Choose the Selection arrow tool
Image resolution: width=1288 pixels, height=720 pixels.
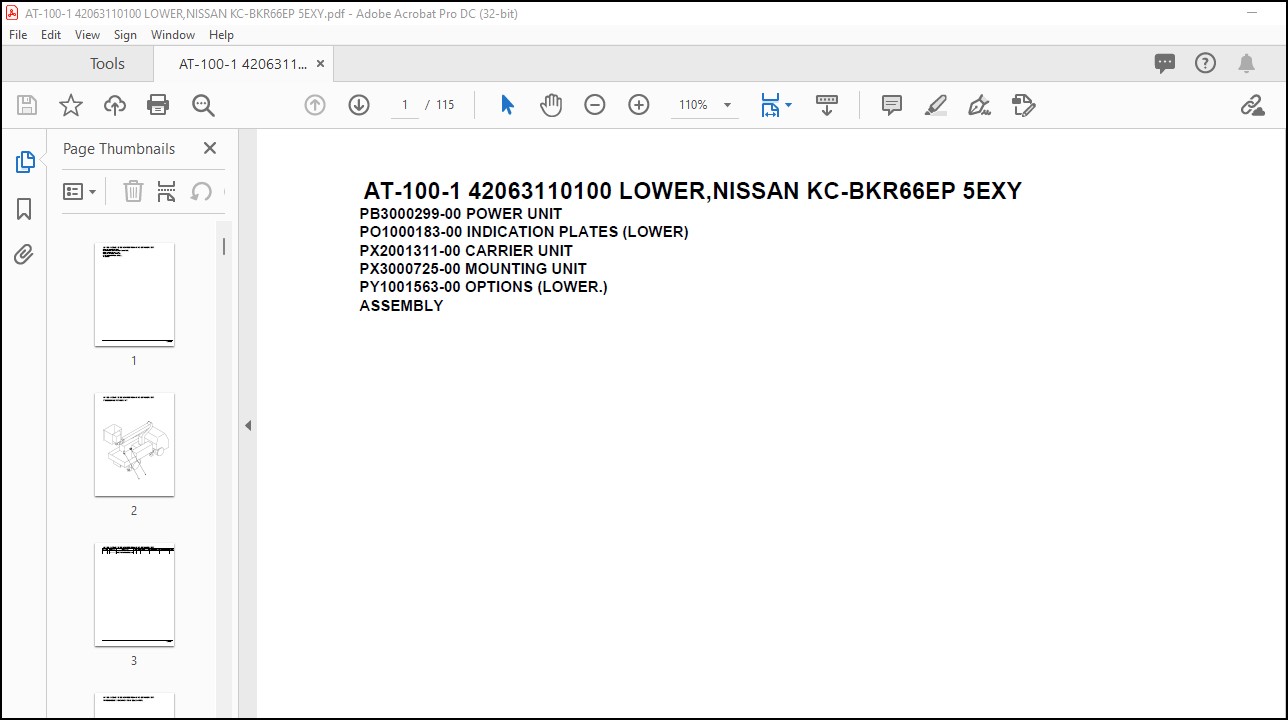pos(507,105)
